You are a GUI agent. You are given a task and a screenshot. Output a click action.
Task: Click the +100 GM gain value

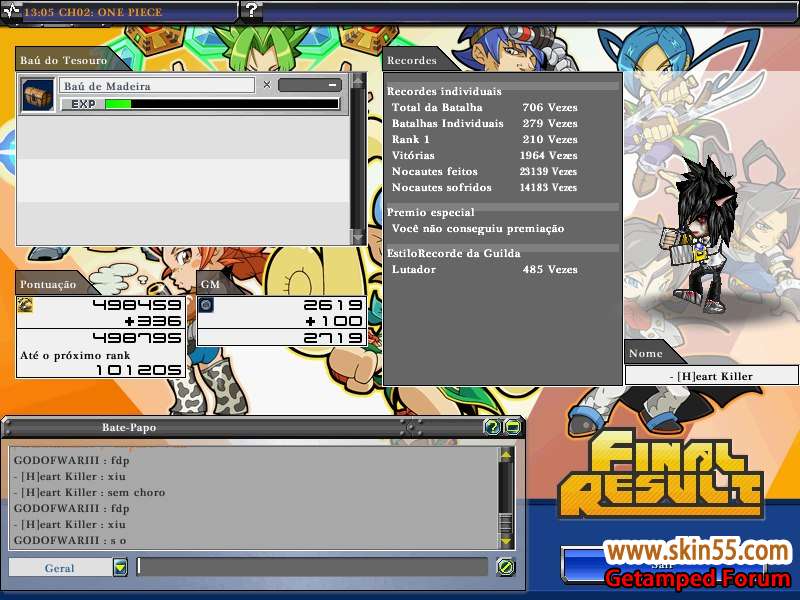pyautogui.click(x=334, y=321)
